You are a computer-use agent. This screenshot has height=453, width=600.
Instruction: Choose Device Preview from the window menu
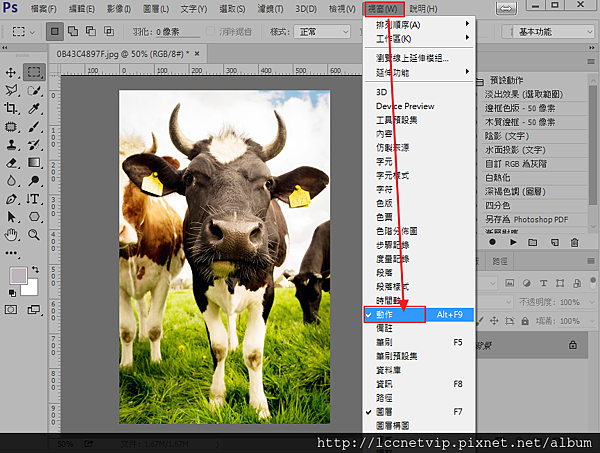pyautogui.click(x=405, y=106)
